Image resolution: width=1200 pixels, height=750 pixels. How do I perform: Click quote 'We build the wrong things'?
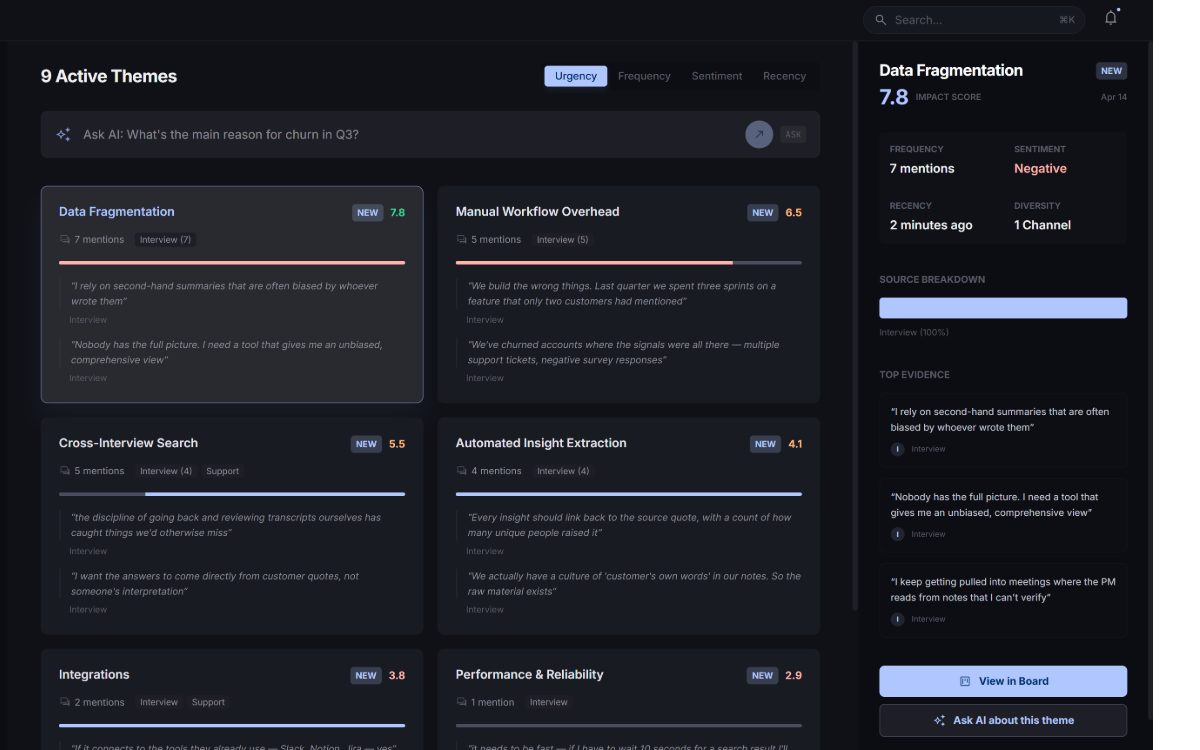tap(622, 293)
